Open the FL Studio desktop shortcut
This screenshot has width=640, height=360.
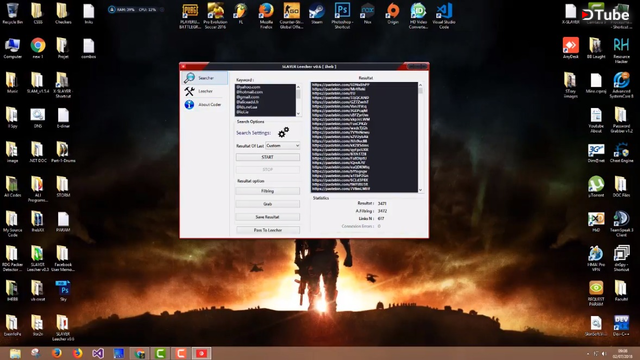(240, 14)
